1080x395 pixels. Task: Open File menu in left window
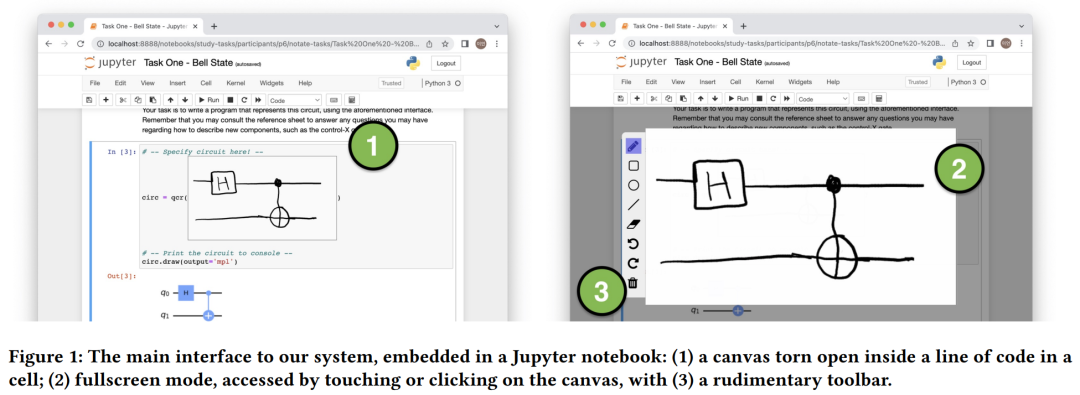tap(96, 83)
